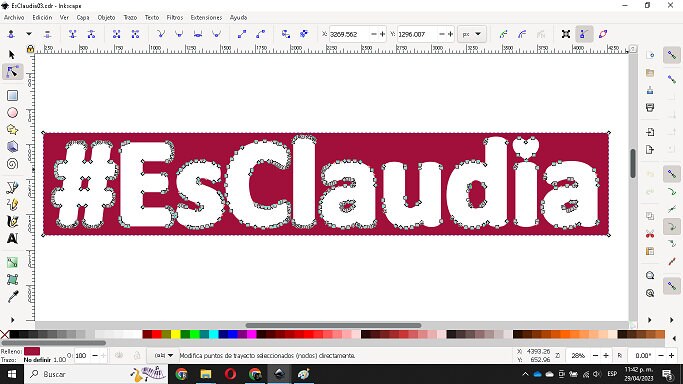
Task: Select the Rectangle tool
Action: pyautogui.click(x=12, y=95)
